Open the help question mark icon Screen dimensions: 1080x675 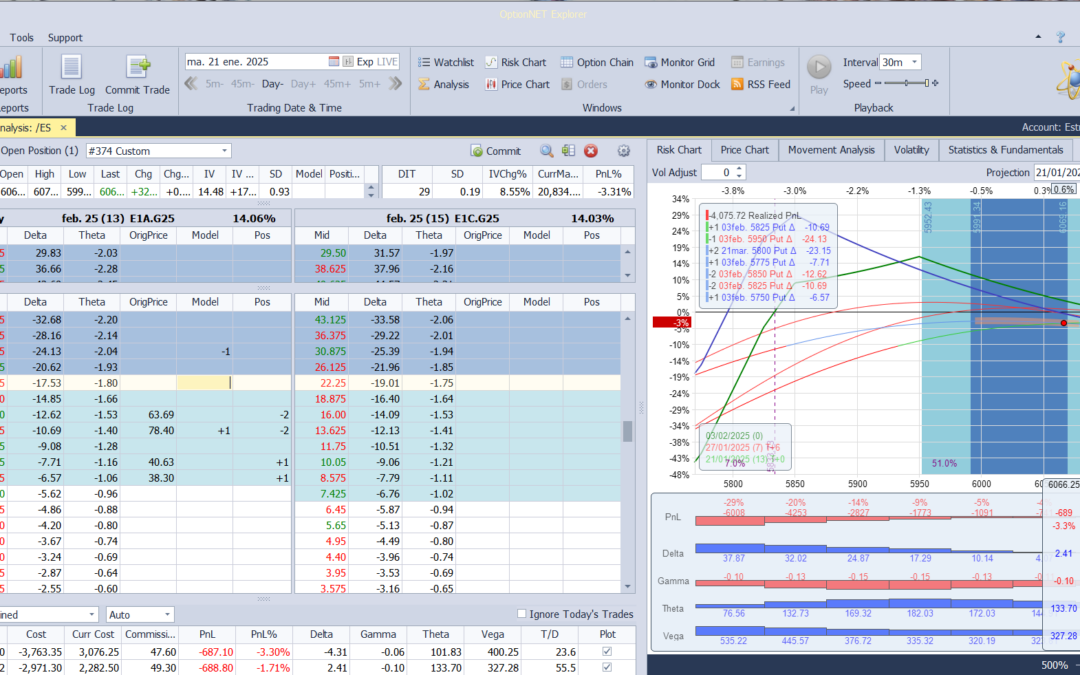1061,37
